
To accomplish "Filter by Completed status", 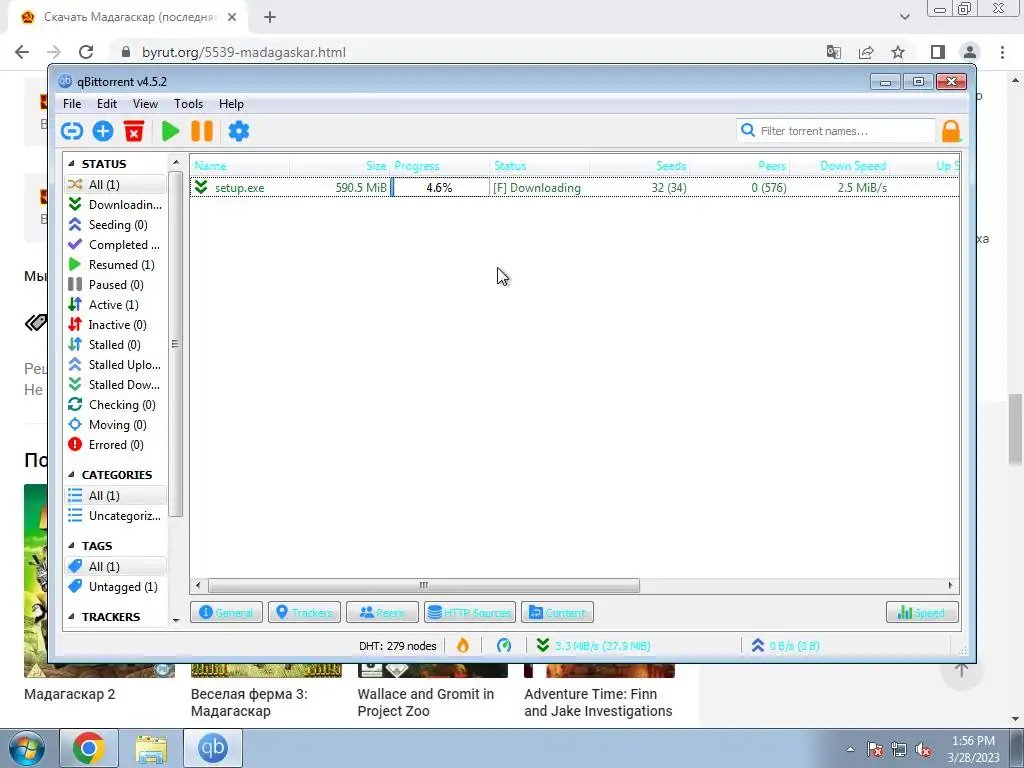I will coord(116,245).
